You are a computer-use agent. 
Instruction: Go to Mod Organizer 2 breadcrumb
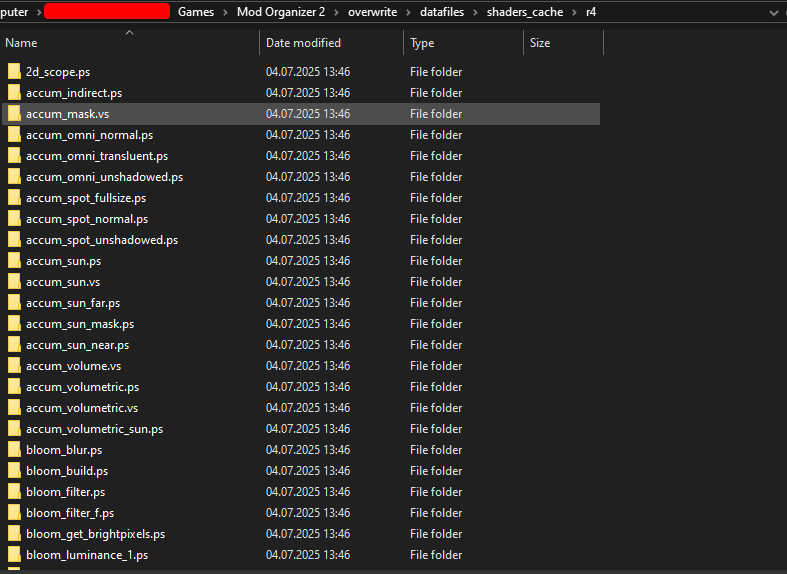281,12
